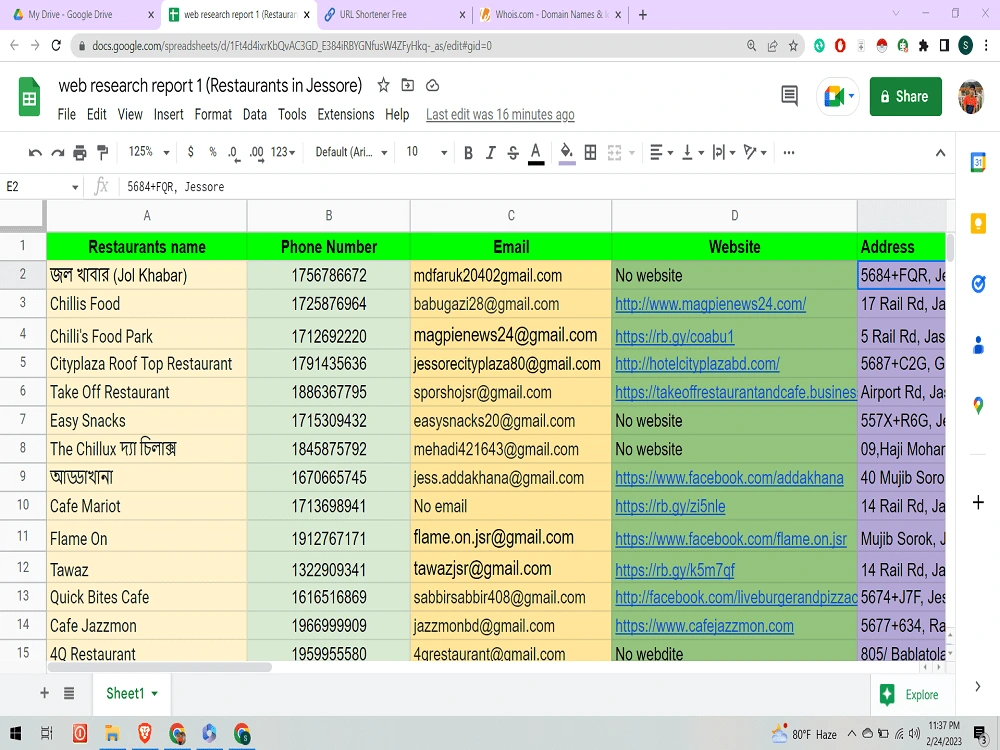The image size is (1000, 750).
Task: Open vertical align dropdown
Action: pos(693,152)
